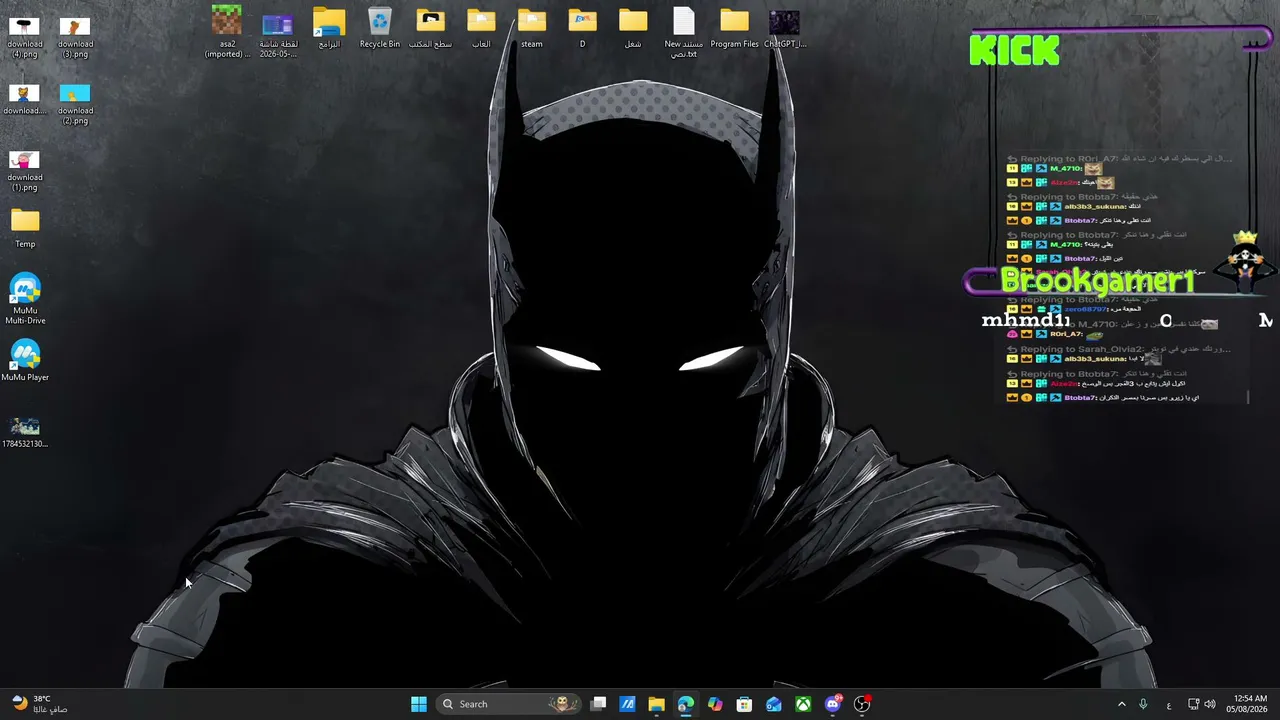Open Microsoft Store from taskbar
The image size is (1280, 720).
coord(744,704)
